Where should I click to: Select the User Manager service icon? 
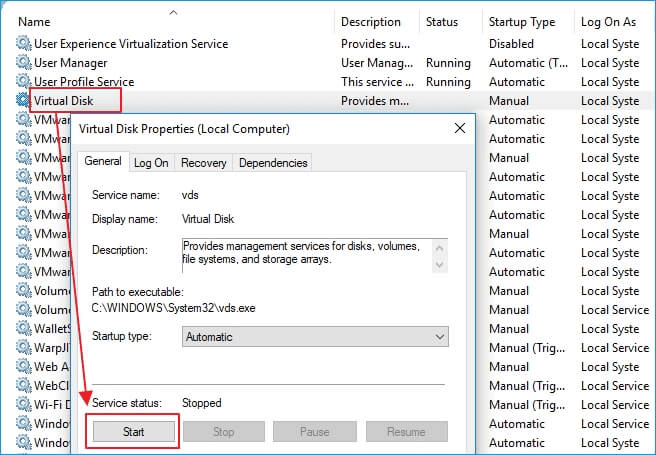[x=24, y=63]
